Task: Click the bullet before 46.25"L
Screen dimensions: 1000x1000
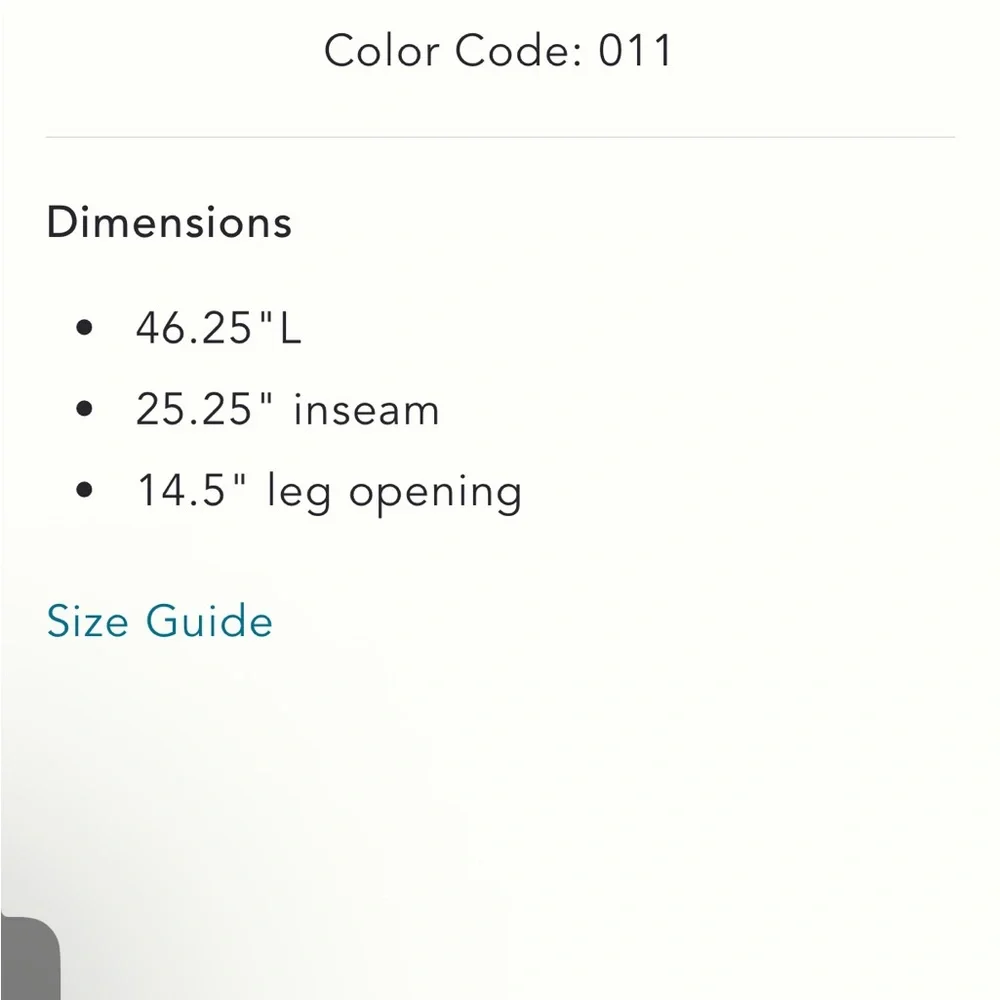Action: coord(84,327)
